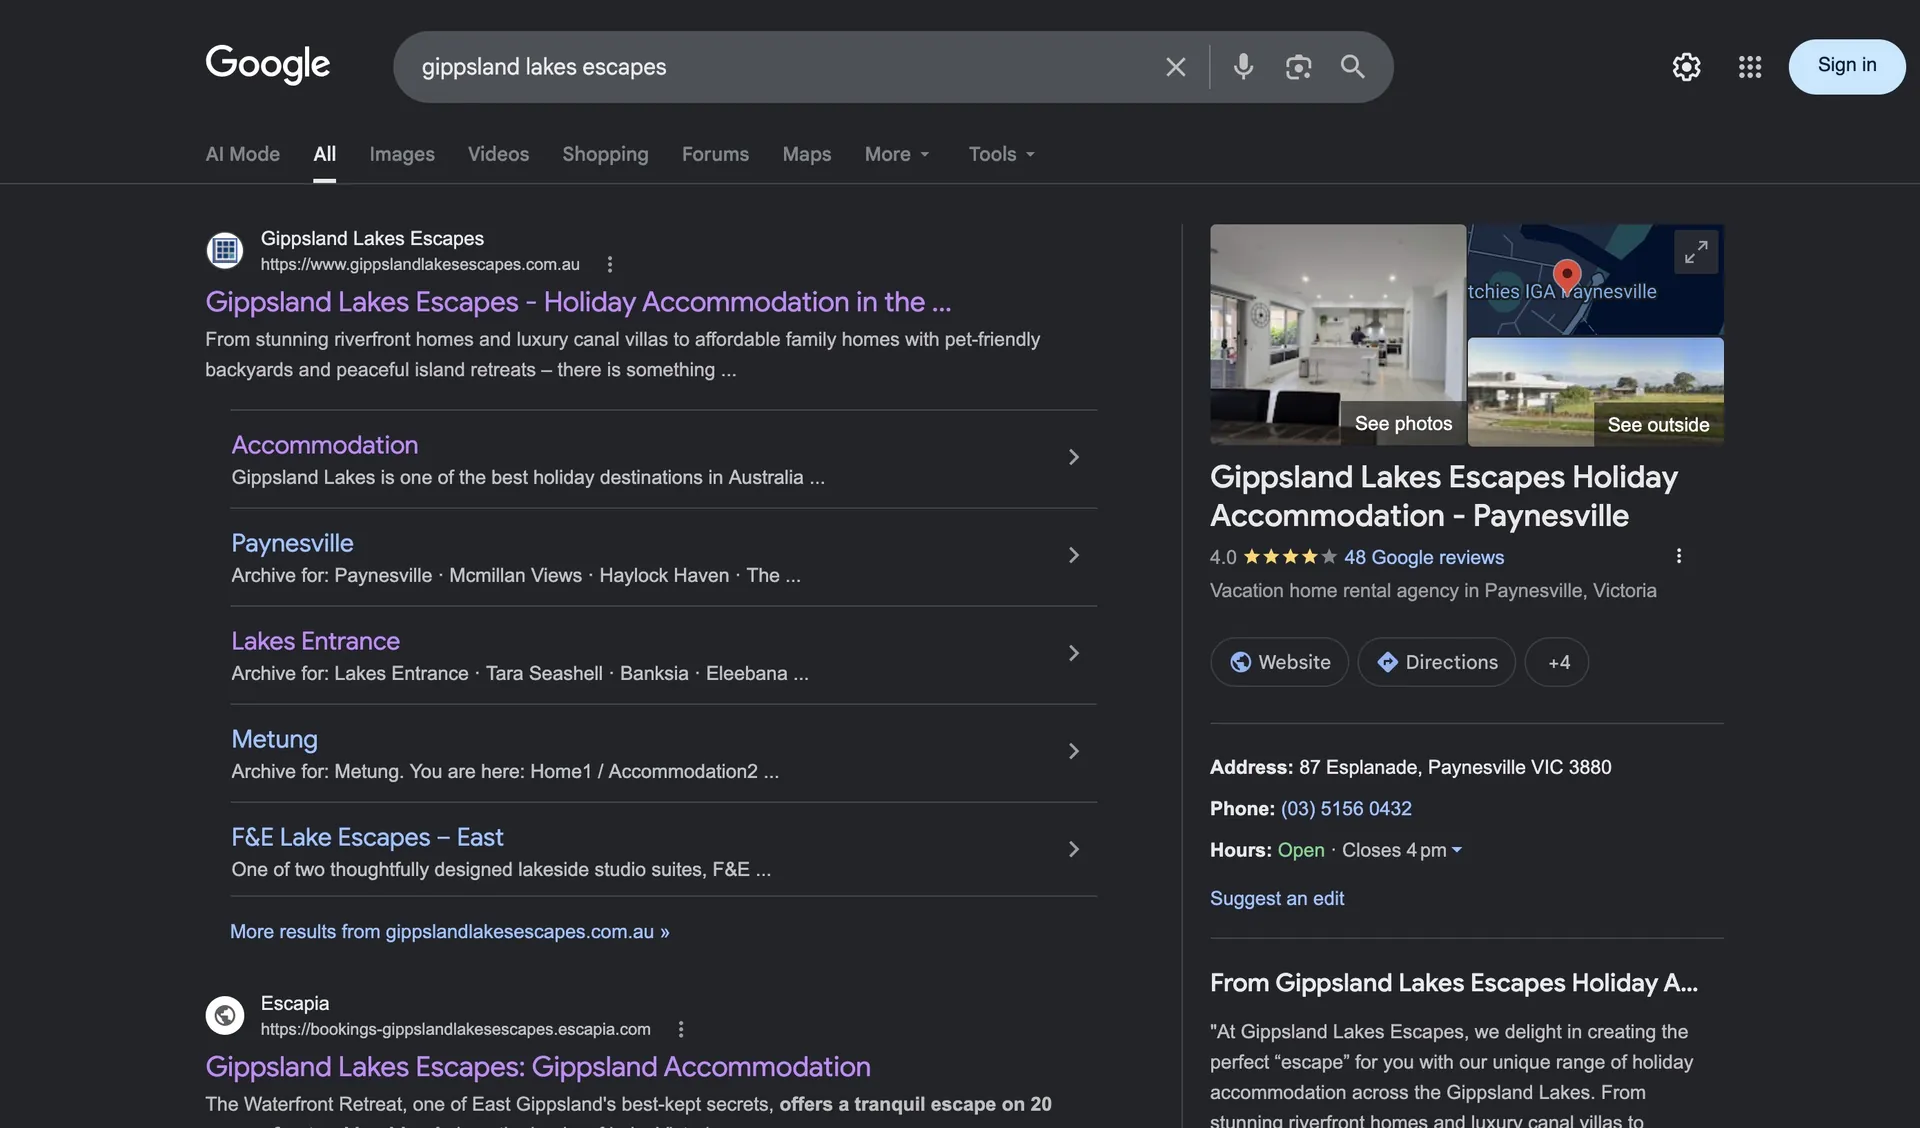Start voice search with the microphone icon
1920x1128 pixels.
1243,67
